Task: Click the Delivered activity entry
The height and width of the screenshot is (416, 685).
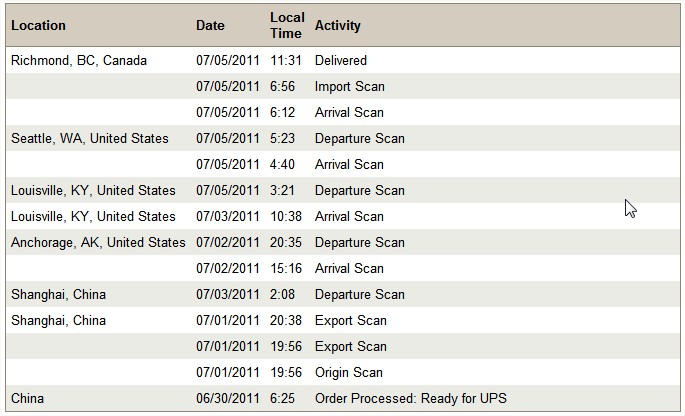Action: (x=341, y=60)
